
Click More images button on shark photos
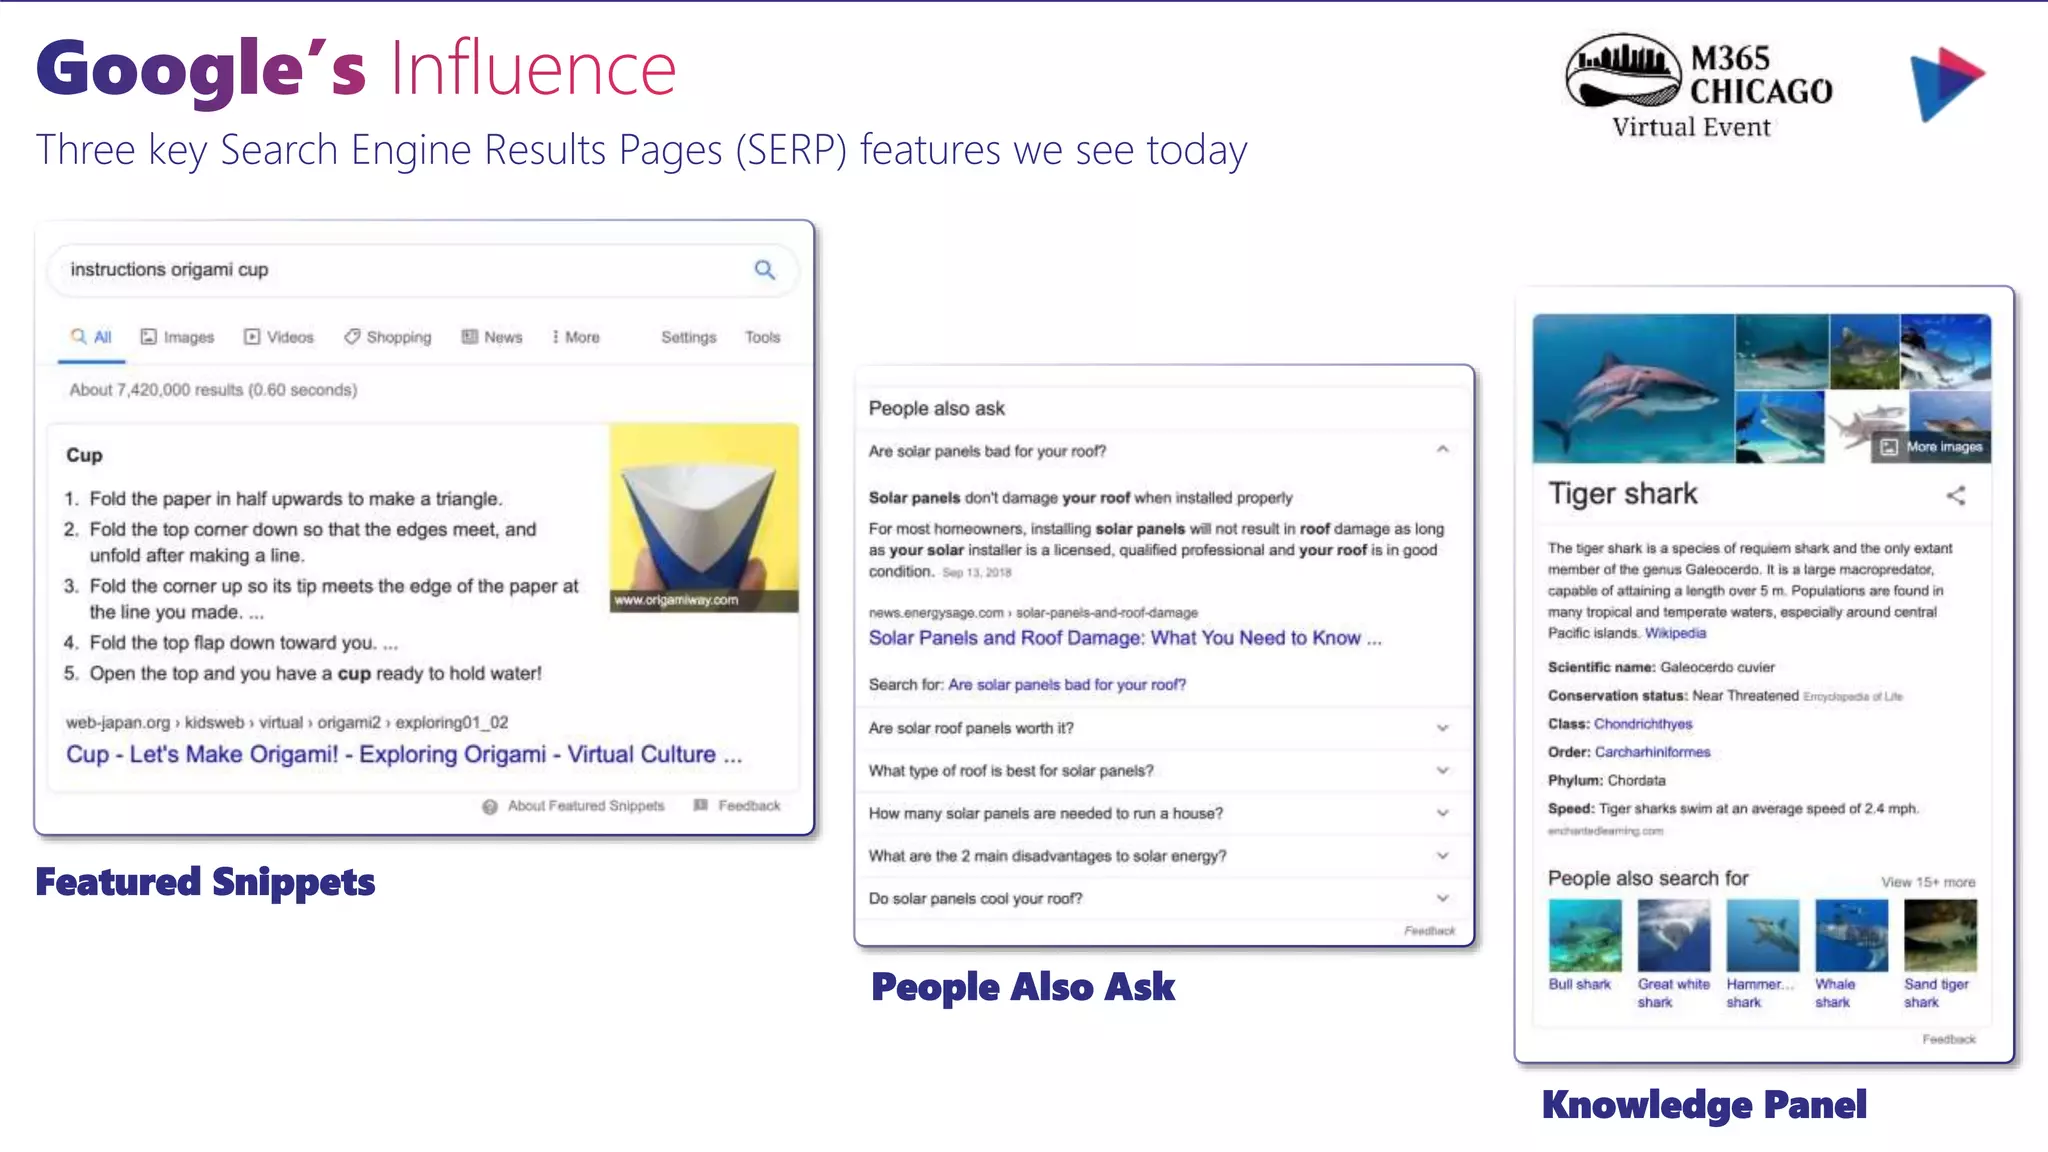tap(1932, 447)
